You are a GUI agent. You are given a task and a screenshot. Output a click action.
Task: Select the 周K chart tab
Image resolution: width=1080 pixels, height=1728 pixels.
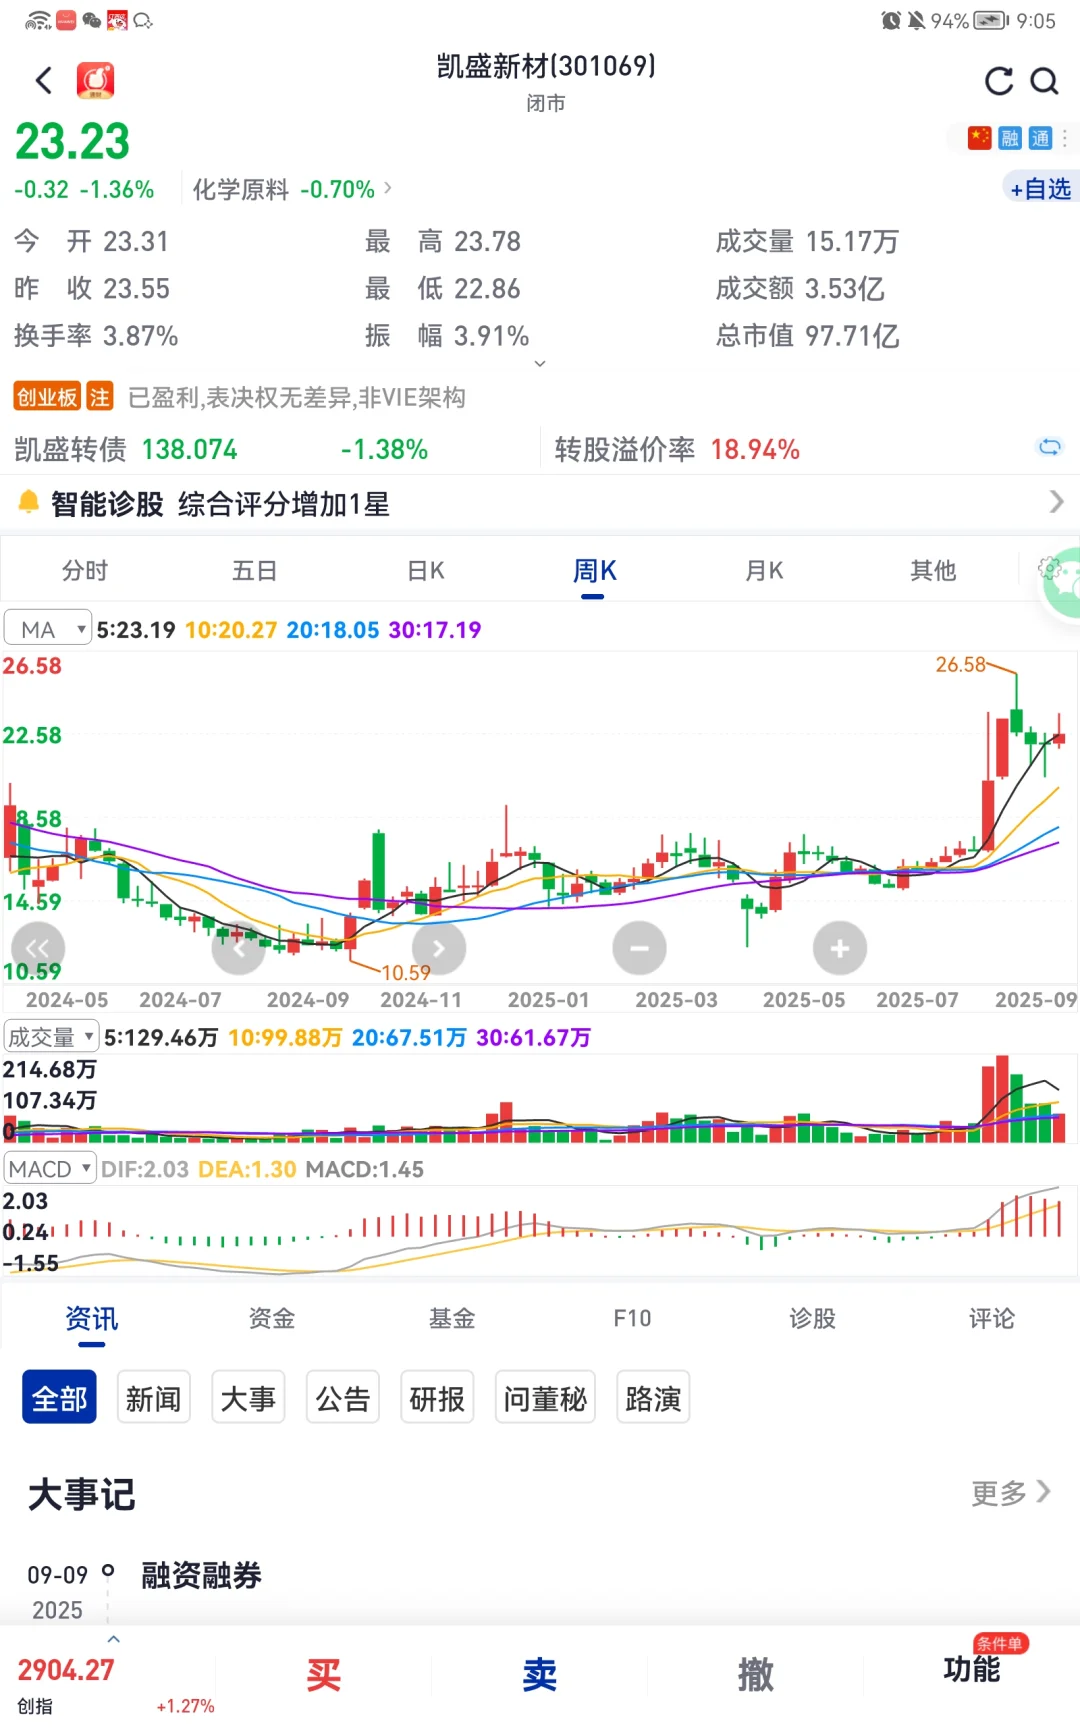(594, 571)
